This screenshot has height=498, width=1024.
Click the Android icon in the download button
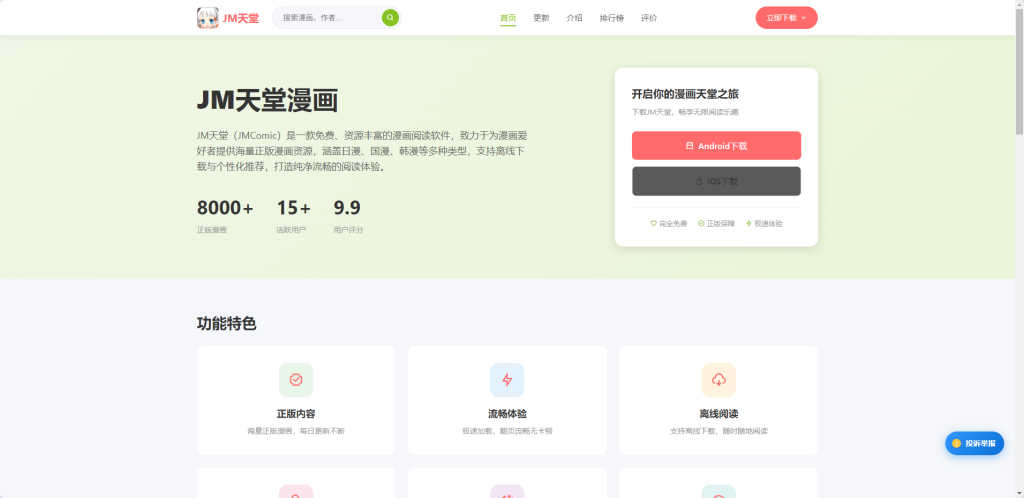[690, 146]
